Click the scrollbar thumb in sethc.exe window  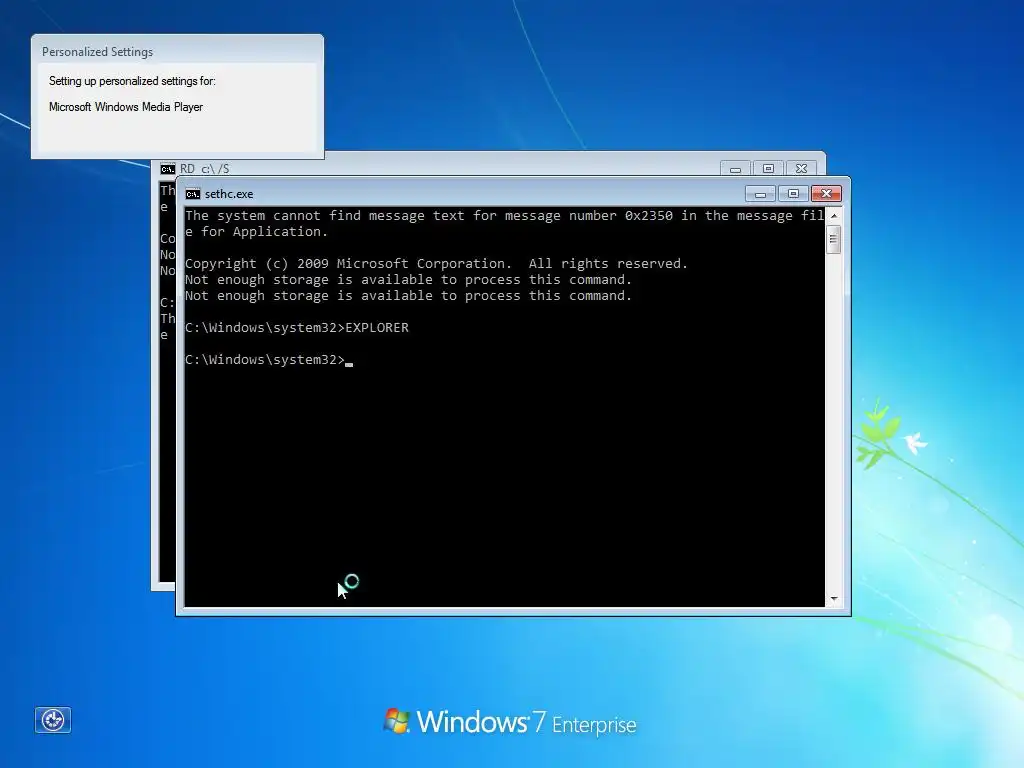click(834, 239)
